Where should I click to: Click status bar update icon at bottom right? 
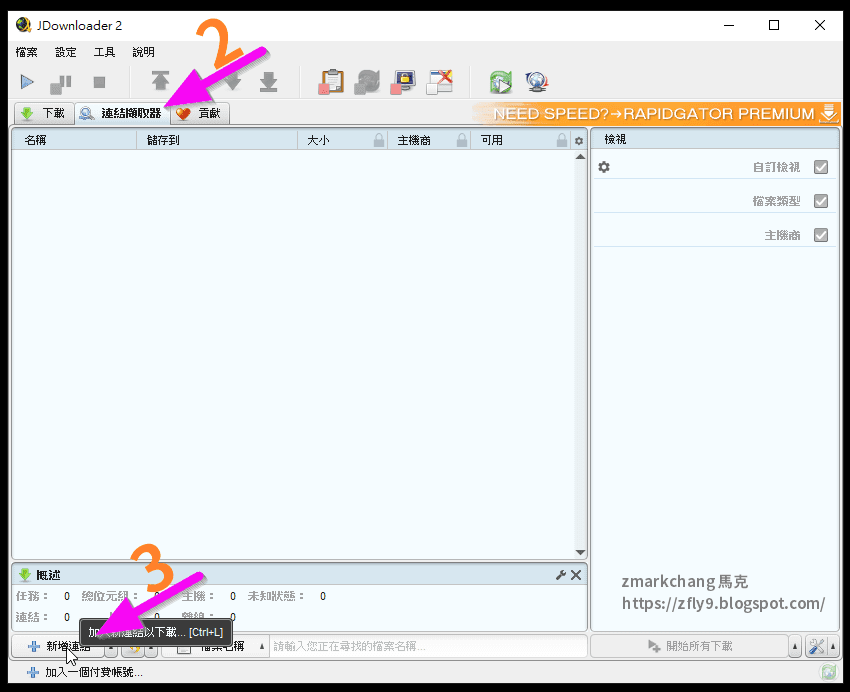[x=829, y=672]
